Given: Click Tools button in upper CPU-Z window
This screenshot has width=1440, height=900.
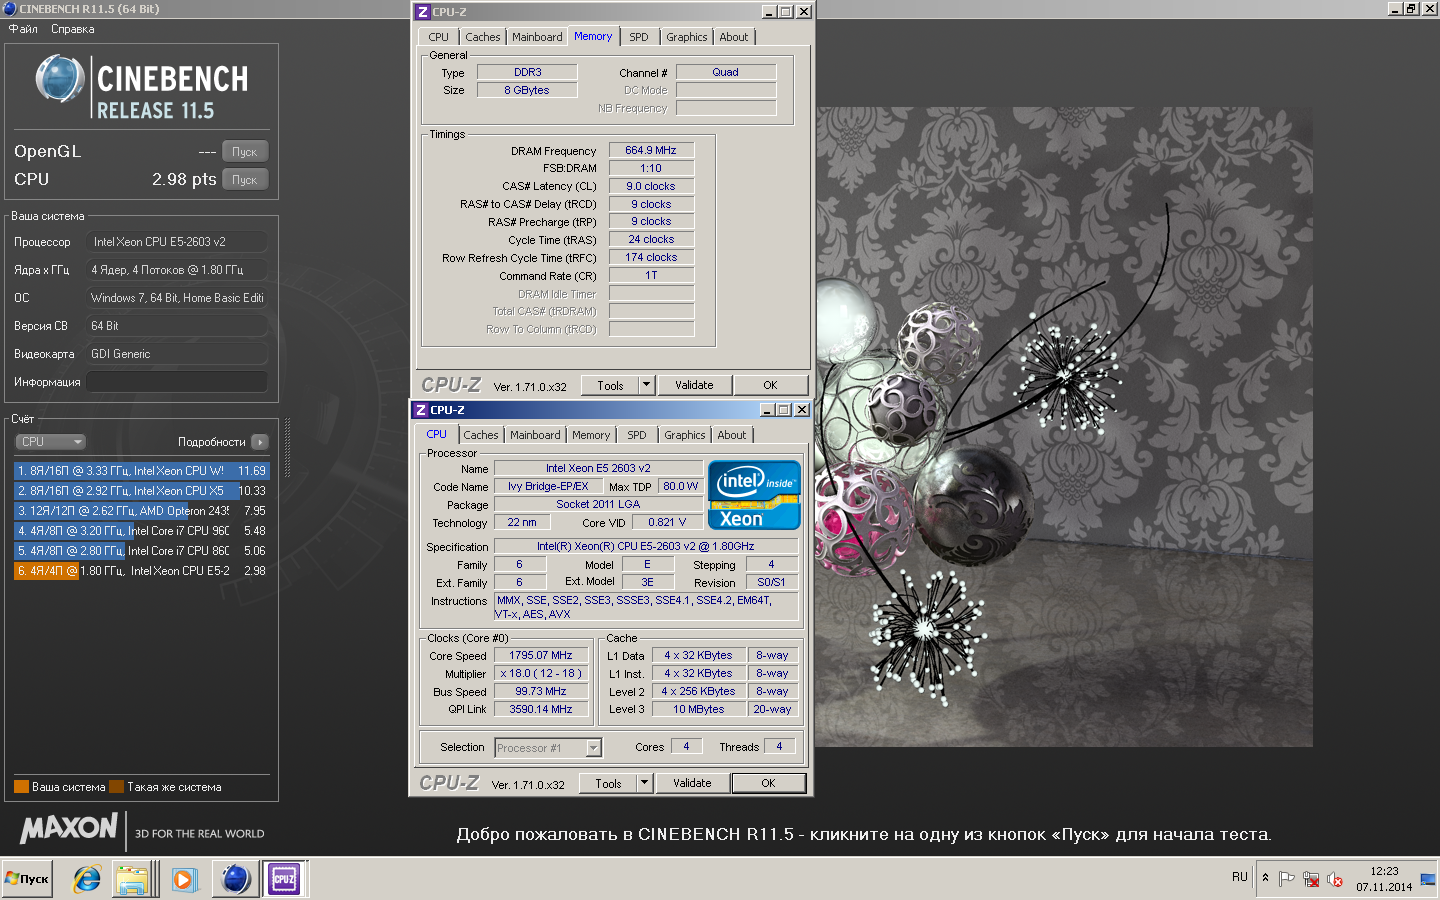Looking at the screenshot, I should click(610, 386).
